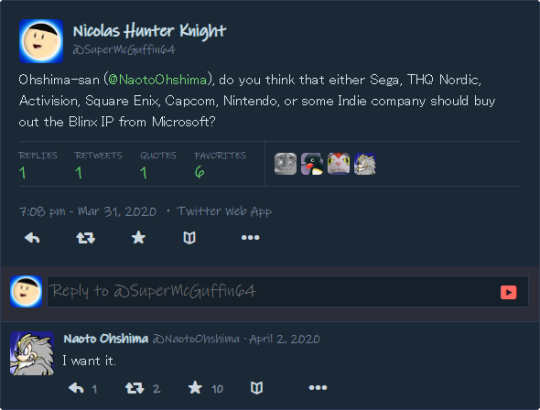Image resolution: width=540 pixels, height=410 pixels.
Task: Open the book icon under main tweet
Action: coord(189,238)
